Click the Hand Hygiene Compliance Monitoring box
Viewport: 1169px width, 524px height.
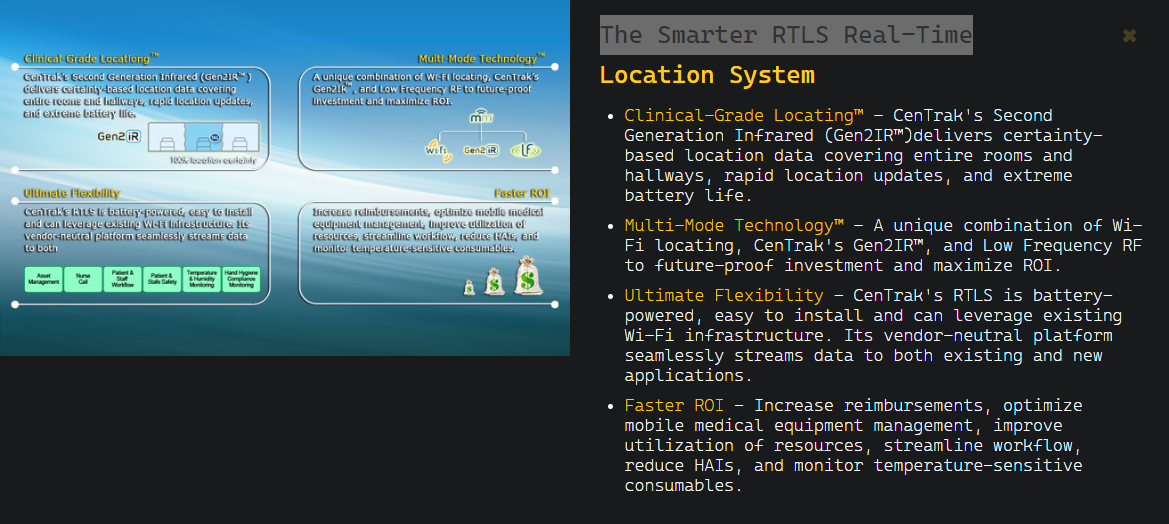coord(241,280)
